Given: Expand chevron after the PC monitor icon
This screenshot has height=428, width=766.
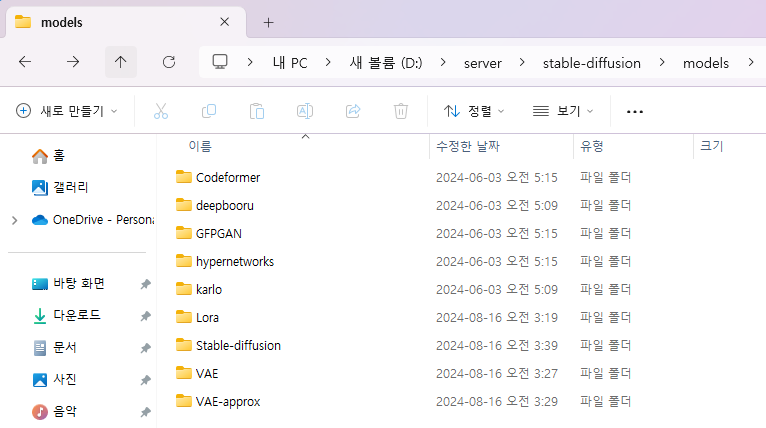Looking at the screenshot, I should coord(250,63).
